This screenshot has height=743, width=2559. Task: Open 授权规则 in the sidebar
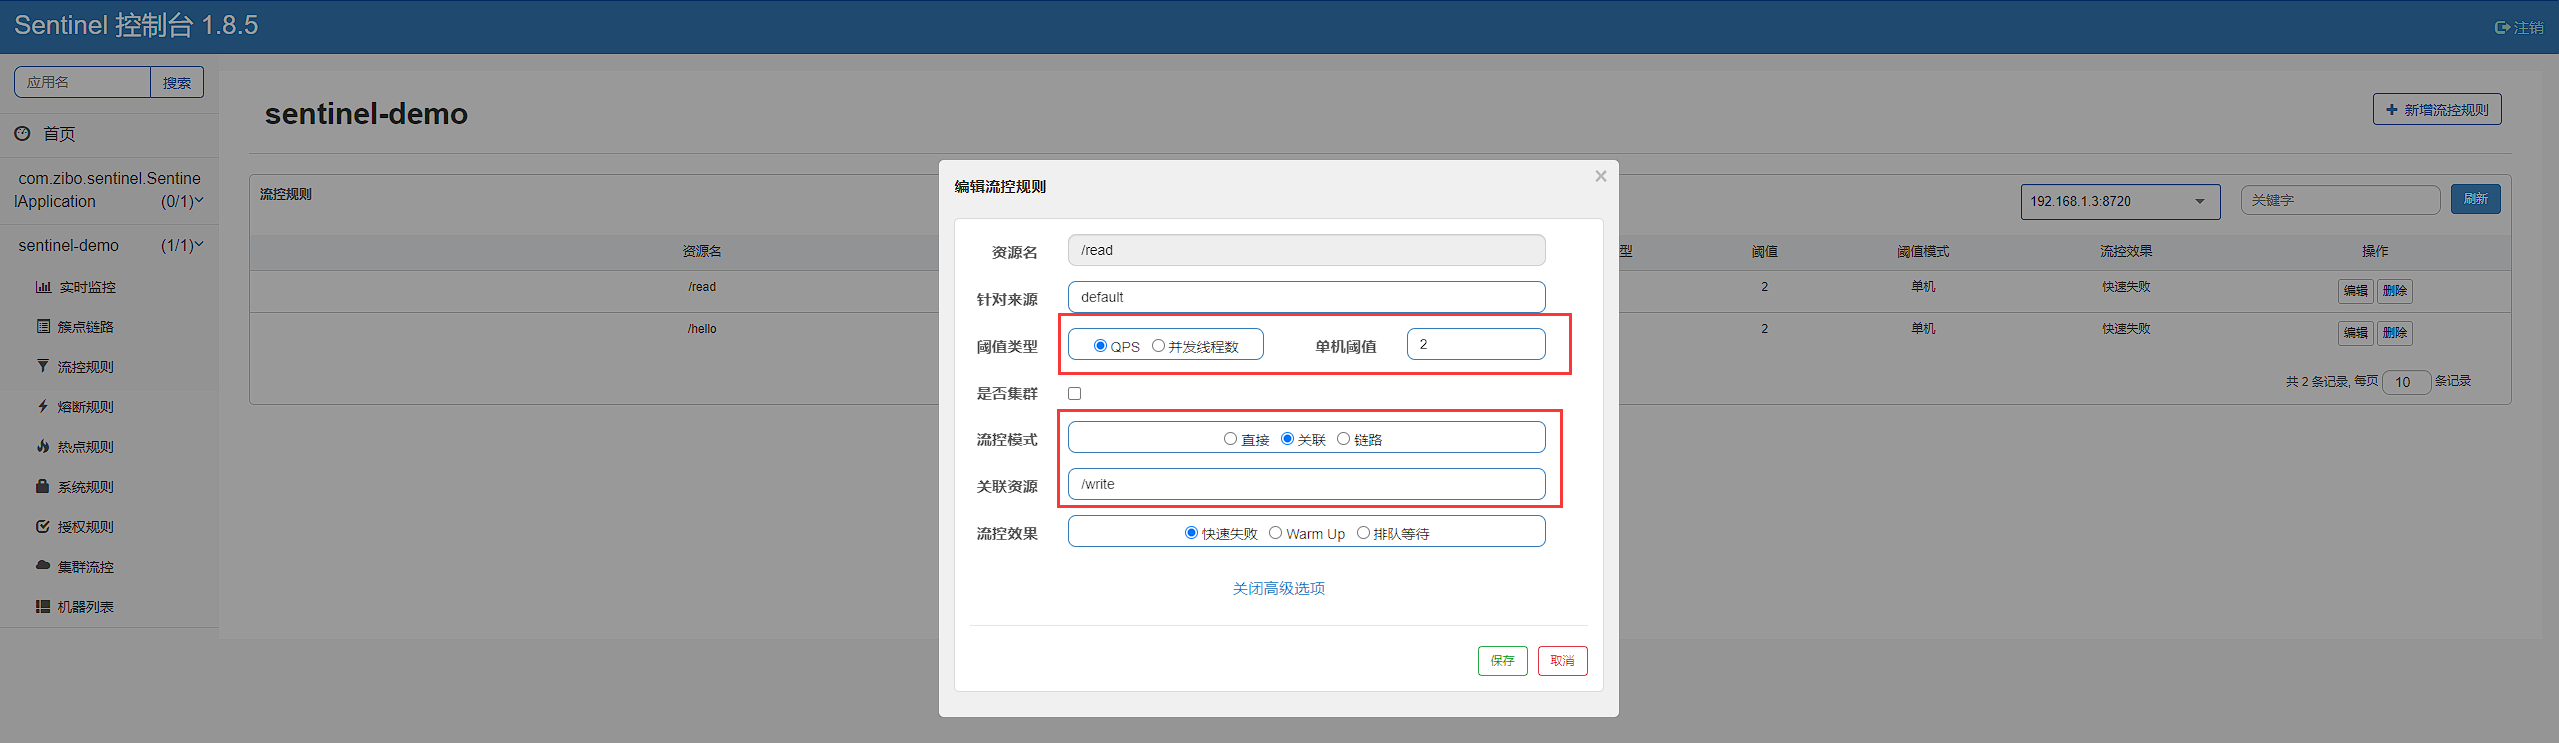coord(86,527)
